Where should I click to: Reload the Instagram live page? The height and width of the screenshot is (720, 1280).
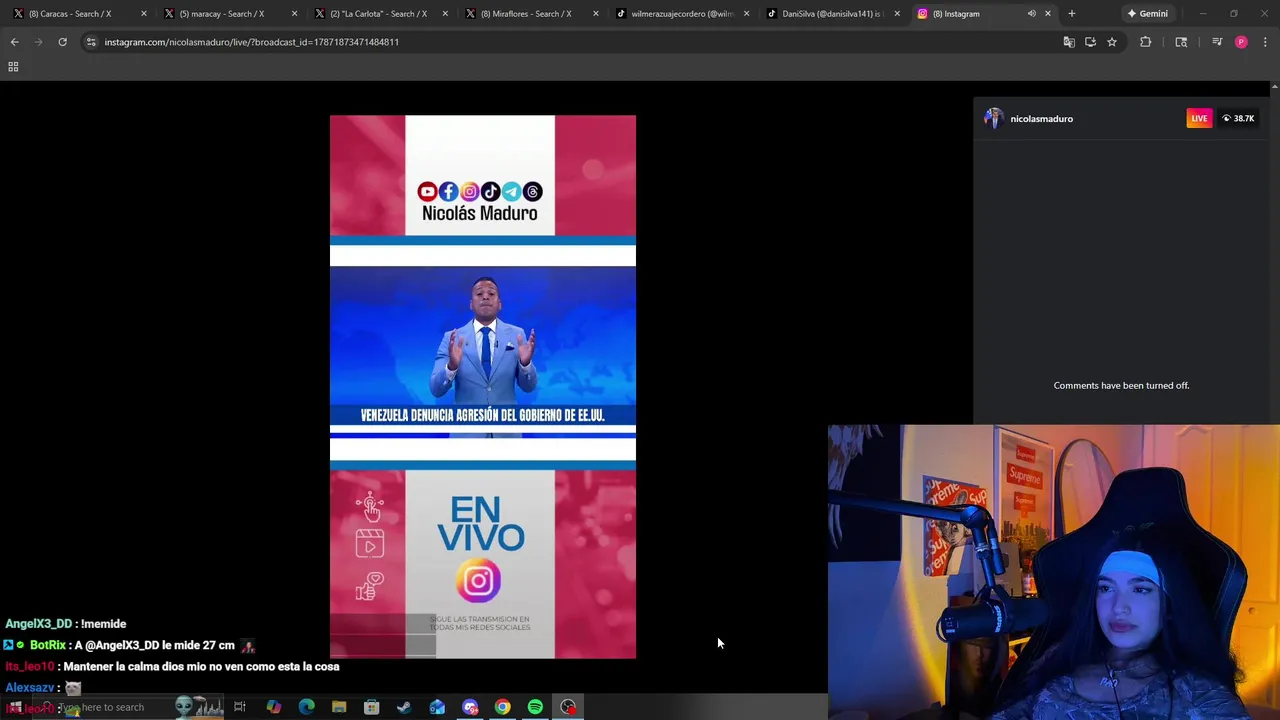[x=62, y=42]
